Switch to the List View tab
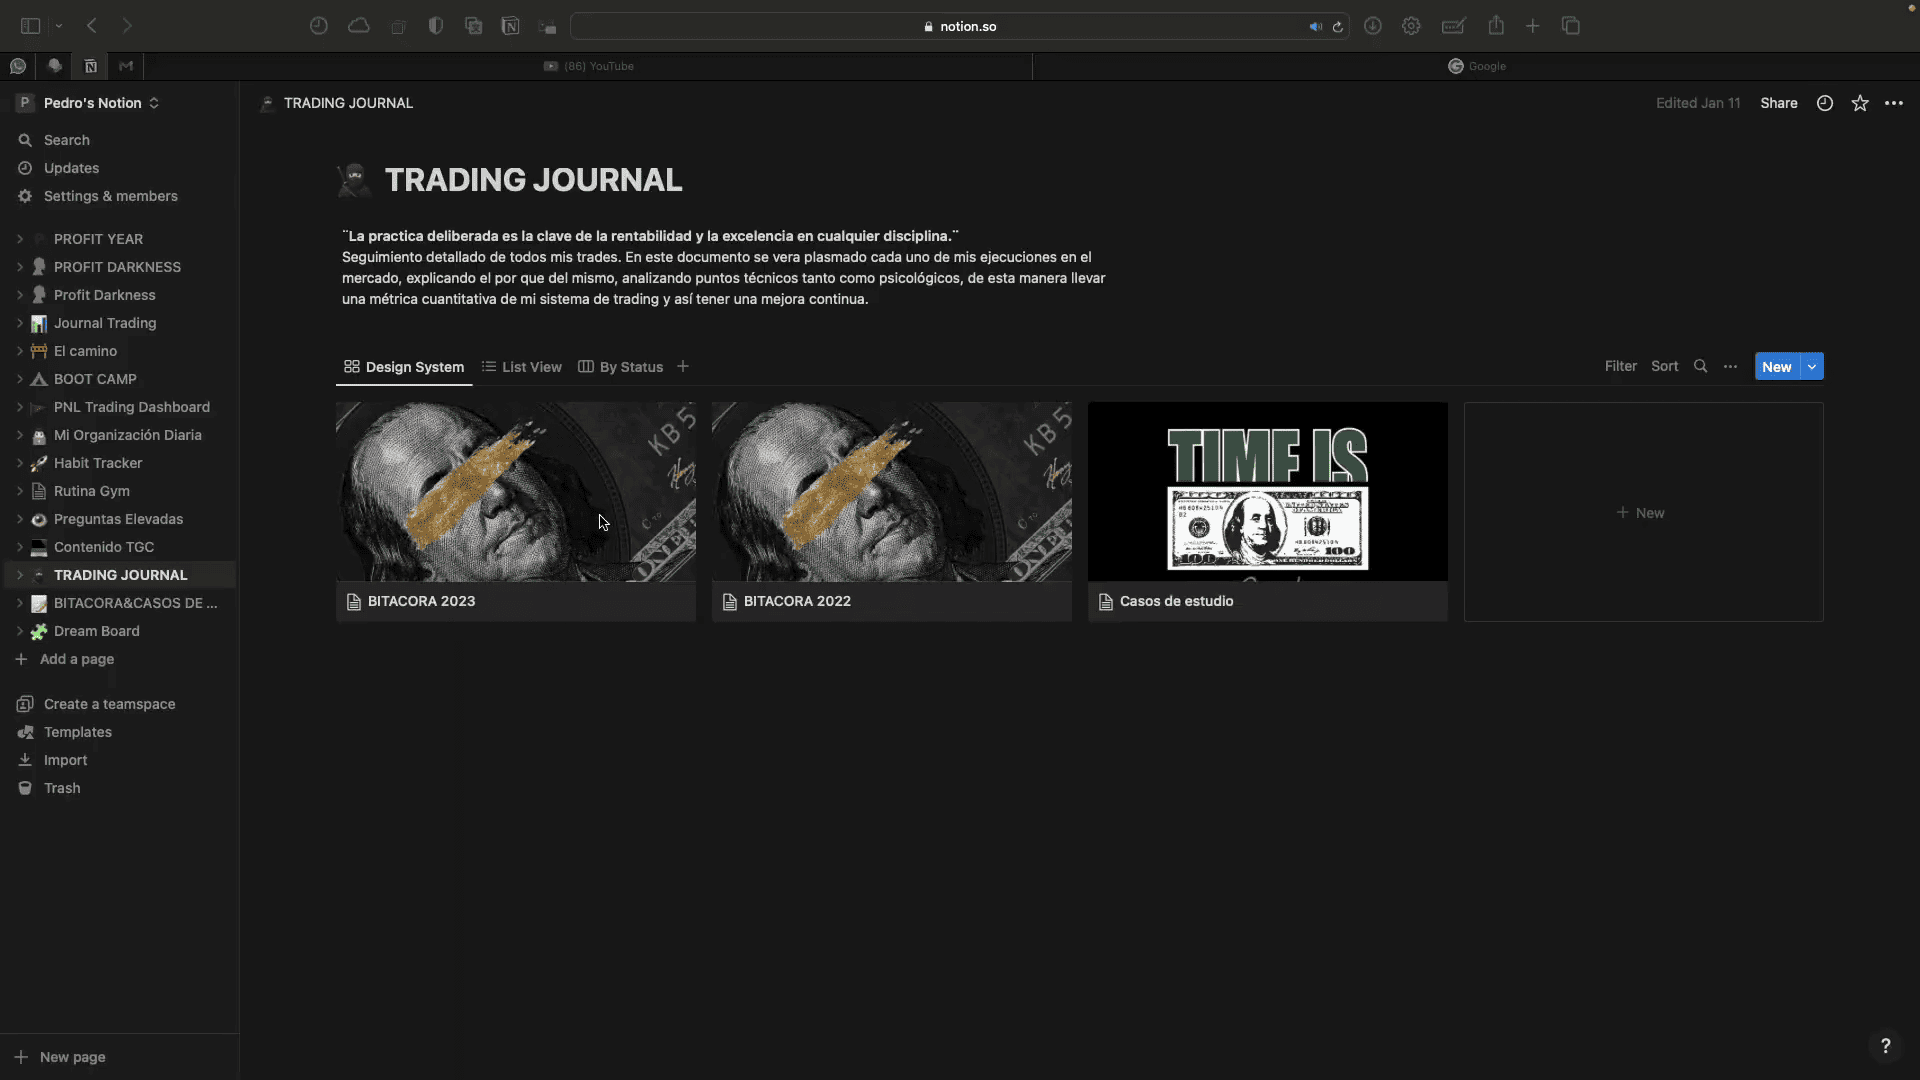 point(522,367)
